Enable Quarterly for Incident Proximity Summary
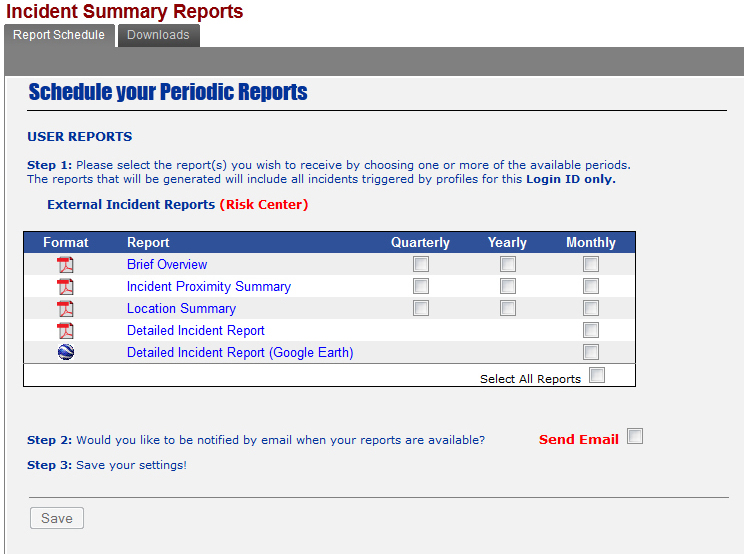Viewport: 744px width, 554px height. point(421,287)
